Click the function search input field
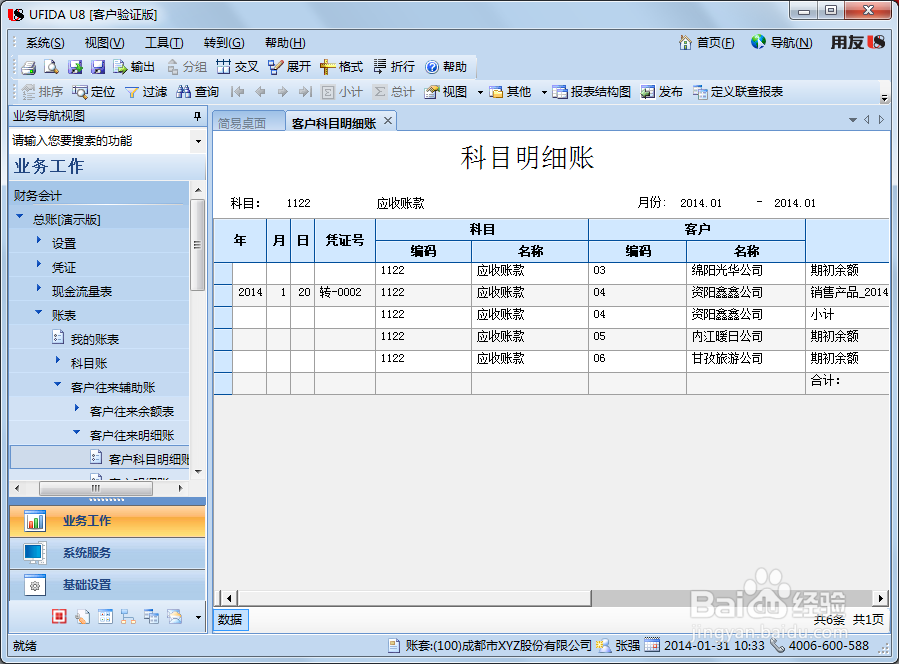This screenshot has width=899, height=664. (x=101, y=141)
